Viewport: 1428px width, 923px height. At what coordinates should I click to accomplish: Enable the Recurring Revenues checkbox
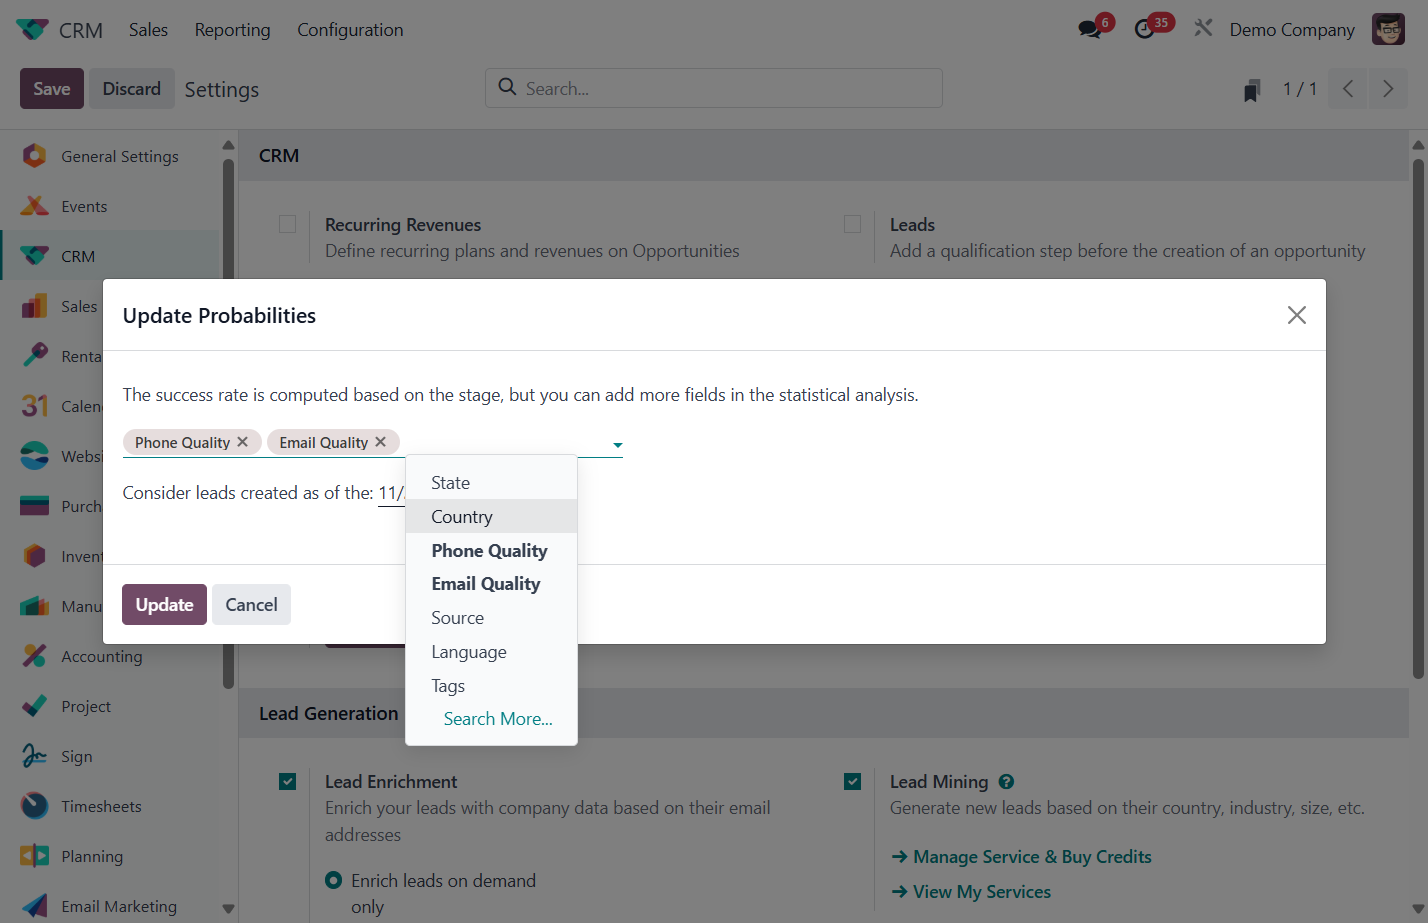click(x=288, y=224)
